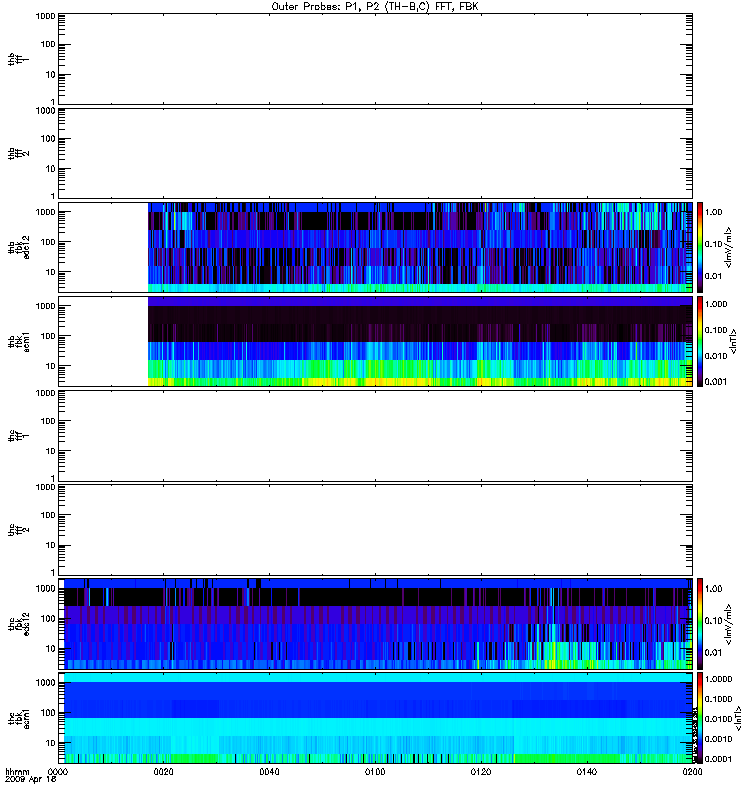This screenshot has width=750, height=800.
Task: Click the '1' tick on thb fff 1 axis
Action: (53, 102)
